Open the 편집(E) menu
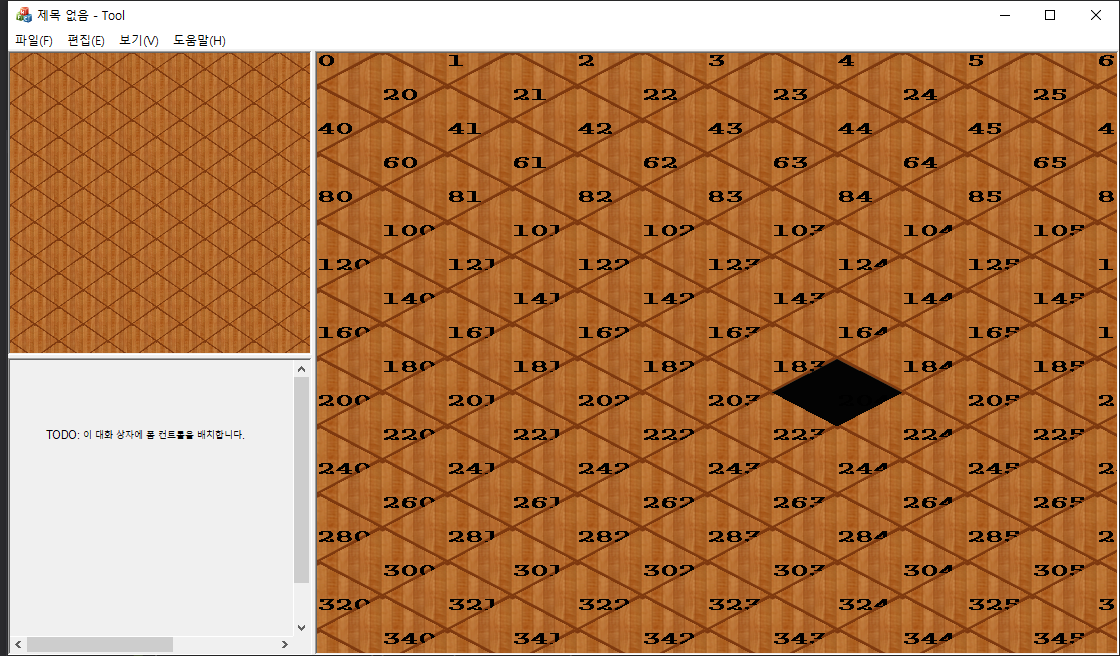 (86, 41)
